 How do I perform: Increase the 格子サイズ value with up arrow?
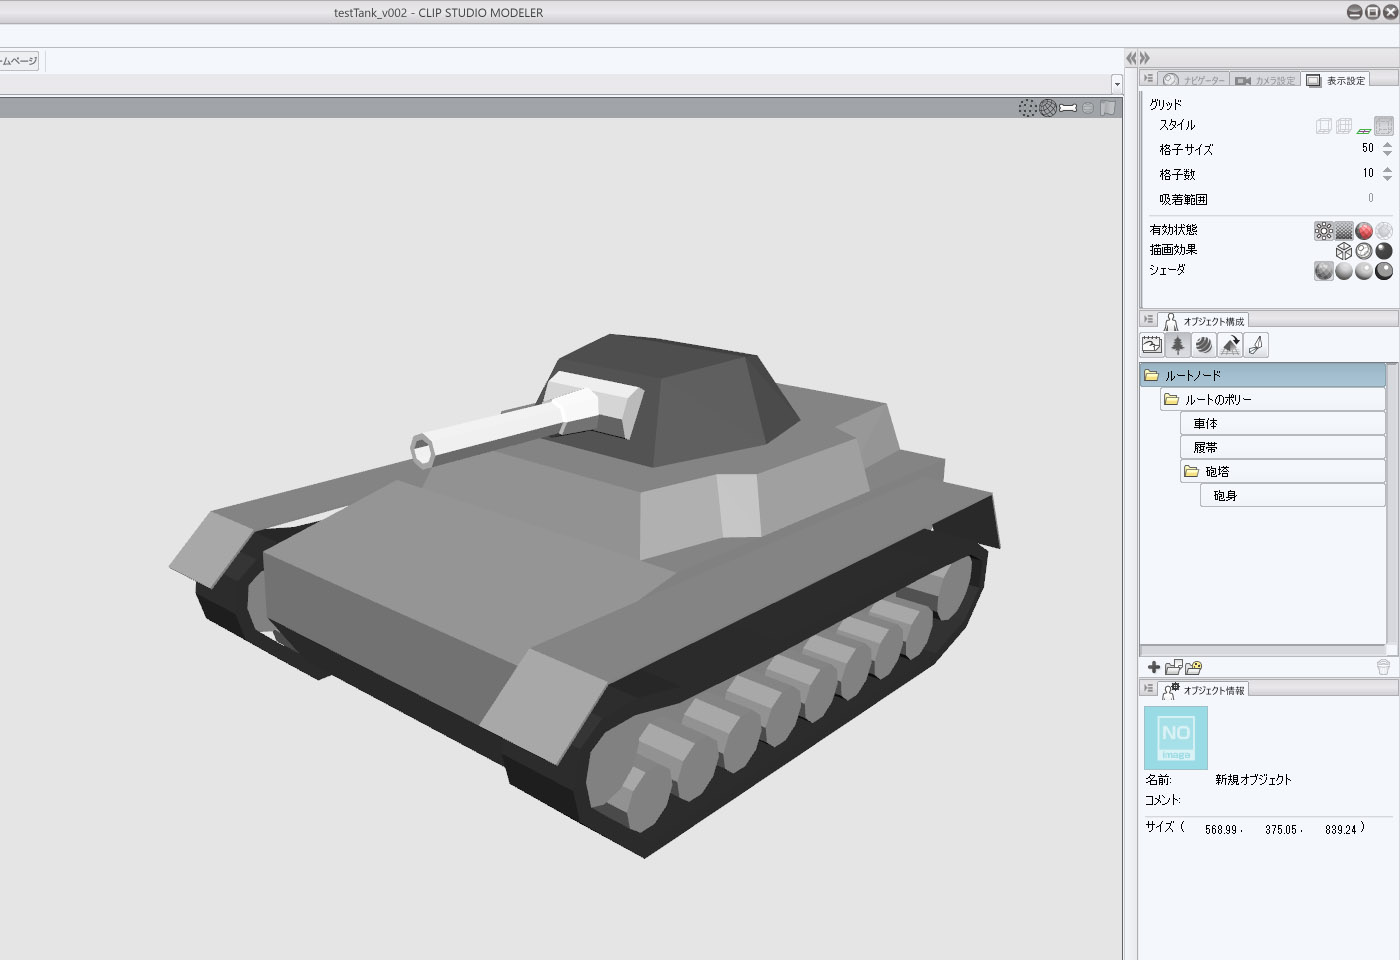click(x=1387, y=144)
